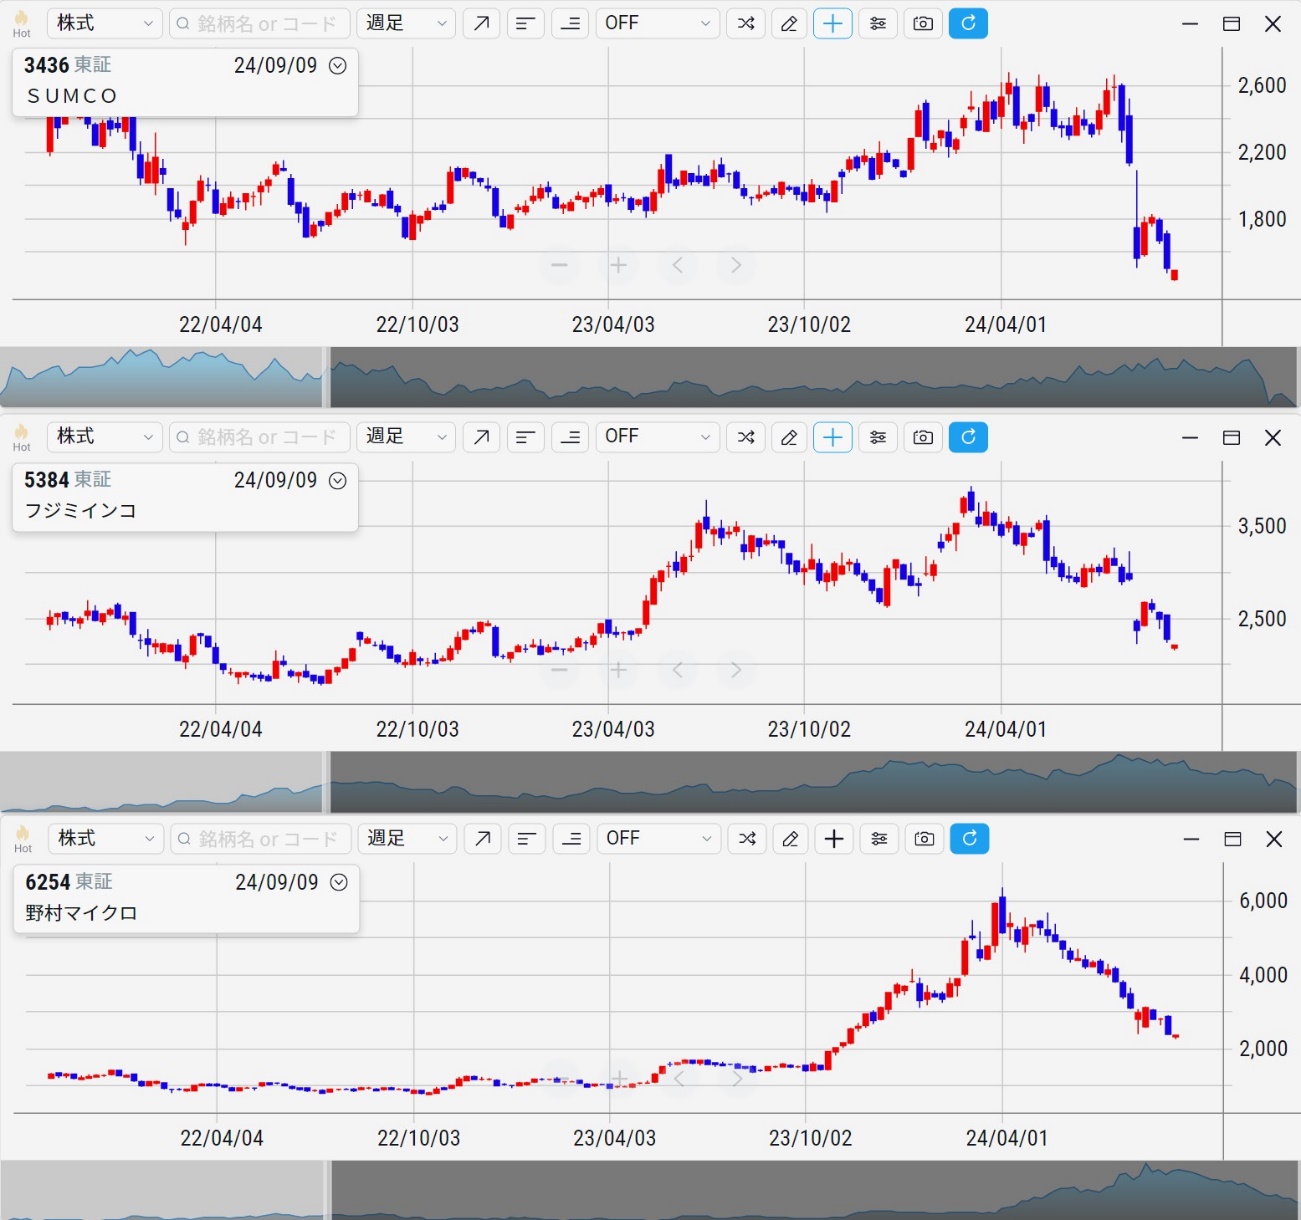
Task: Open the 週足 timeframe dropdown in フジミインコ chart
Action: [405, 437]
